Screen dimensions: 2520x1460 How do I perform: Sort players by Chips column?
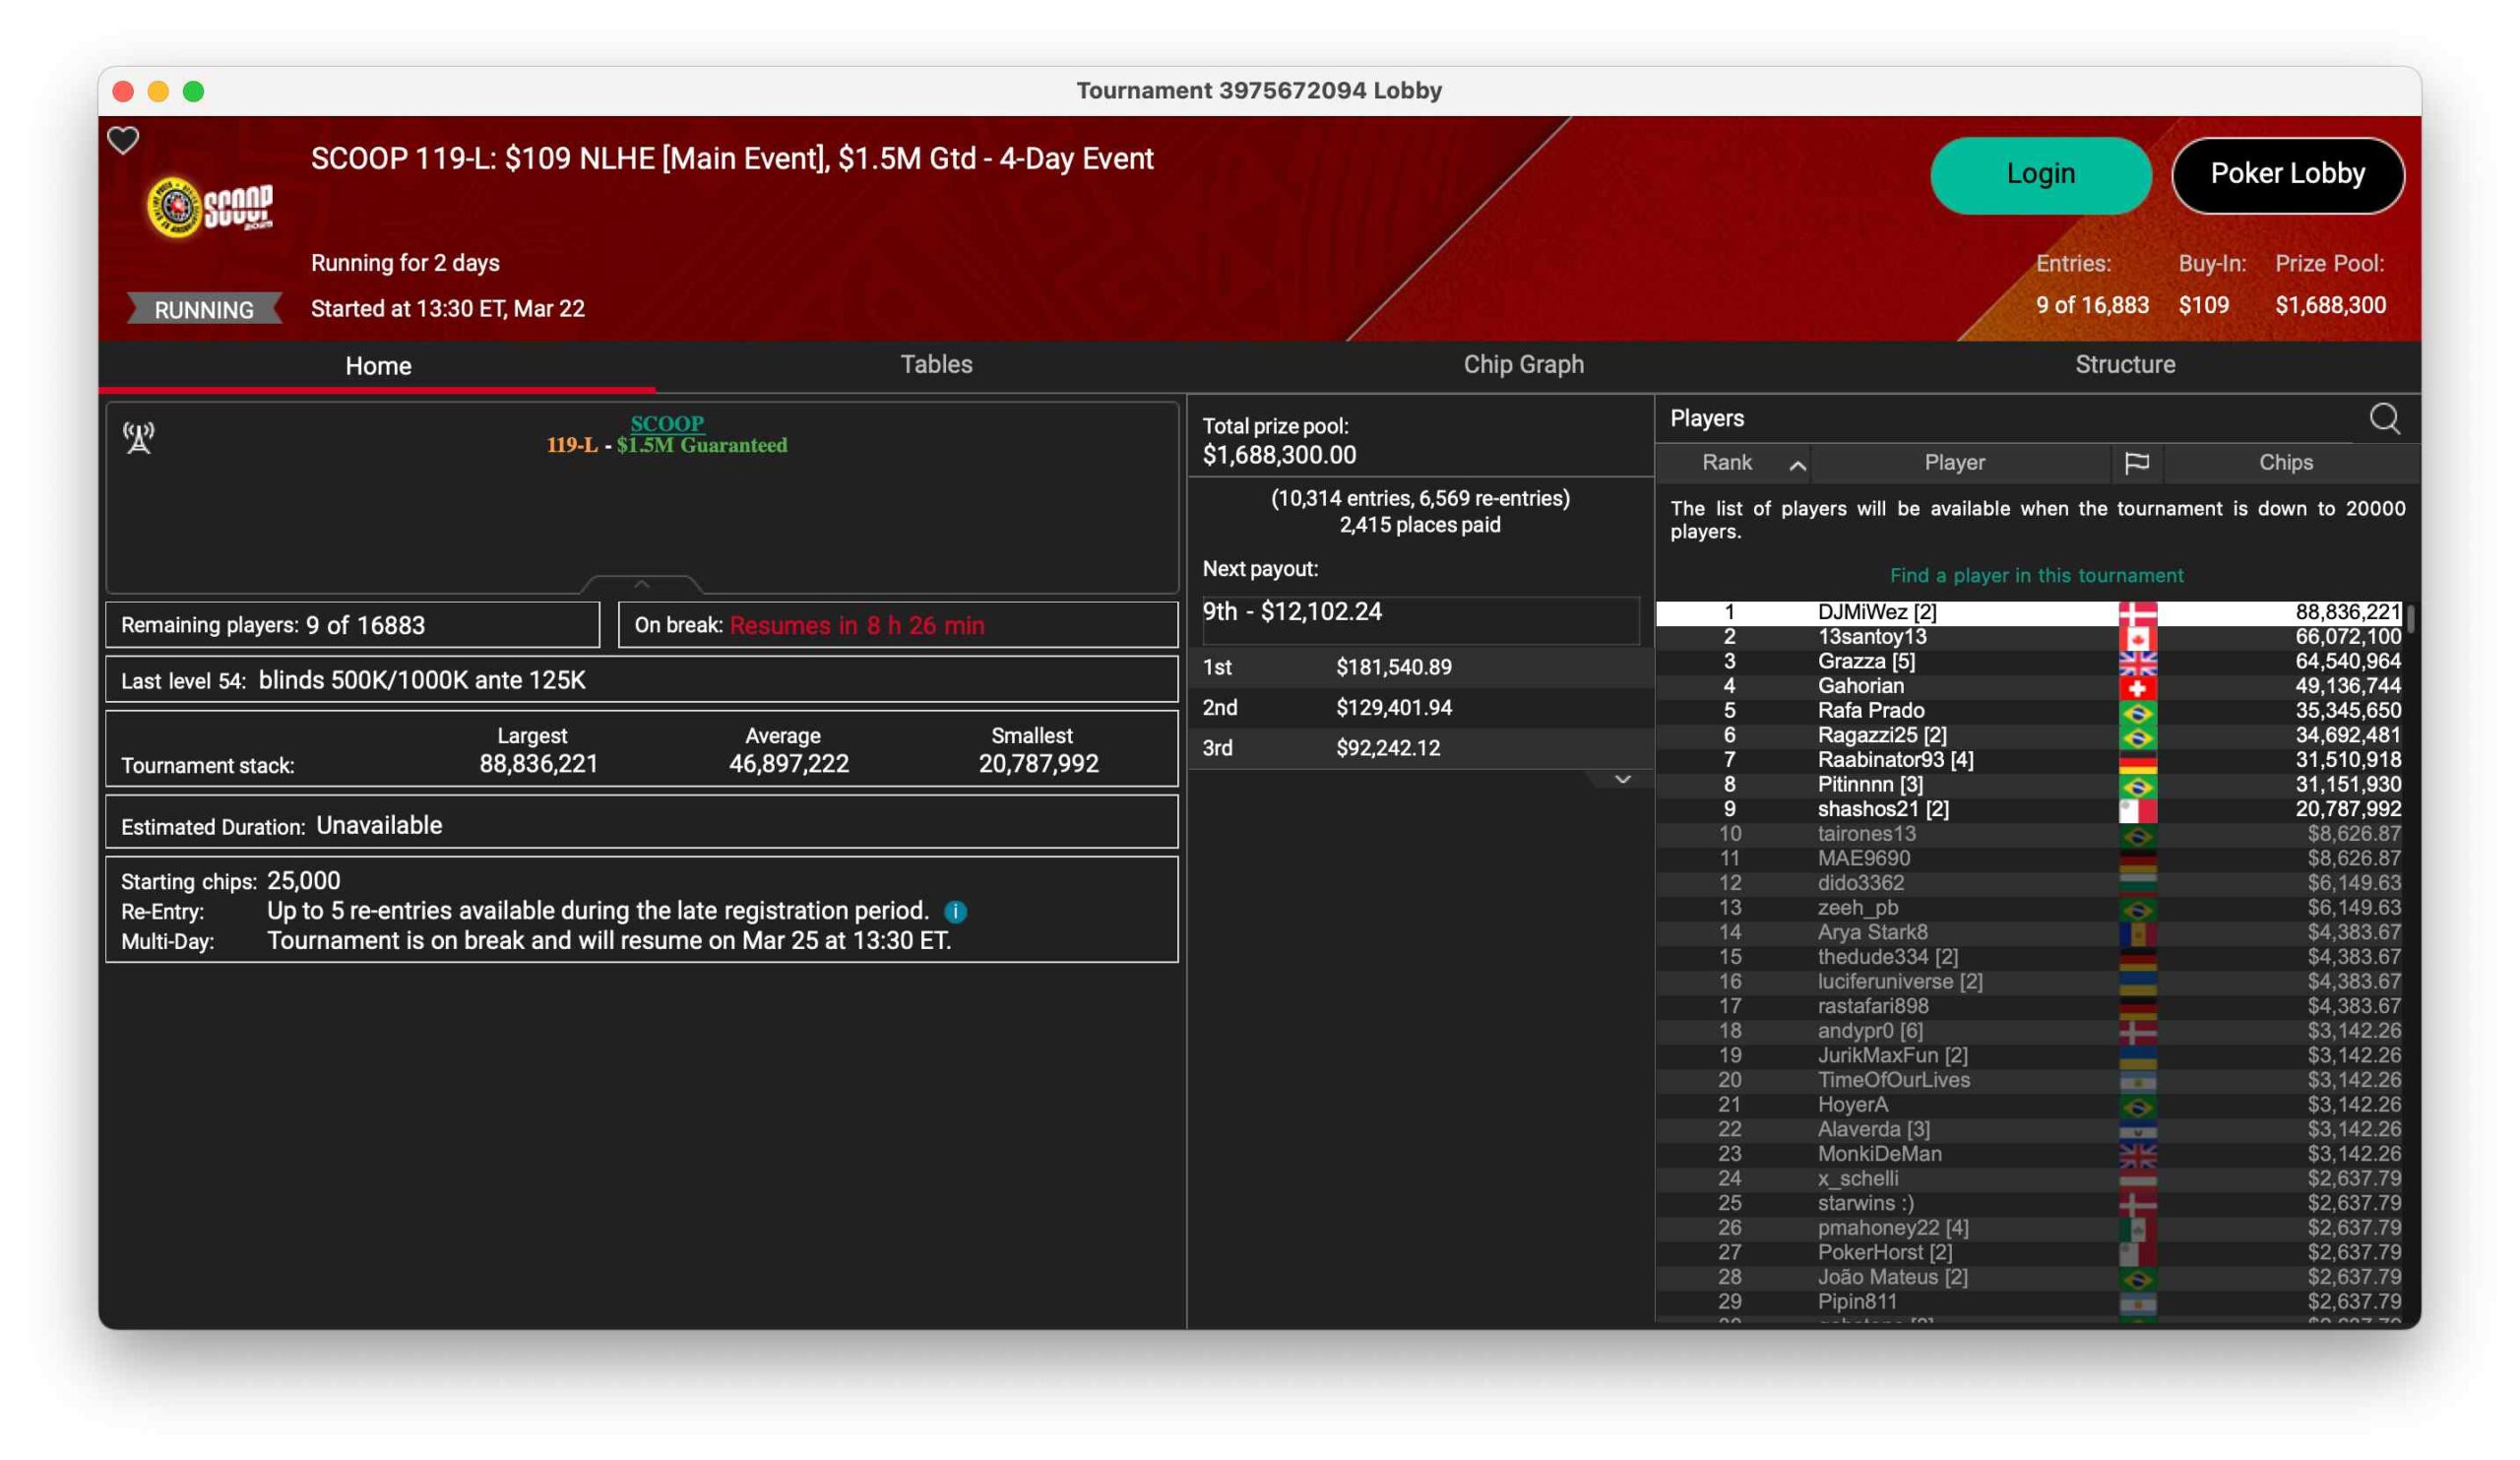coord(2285,462)
